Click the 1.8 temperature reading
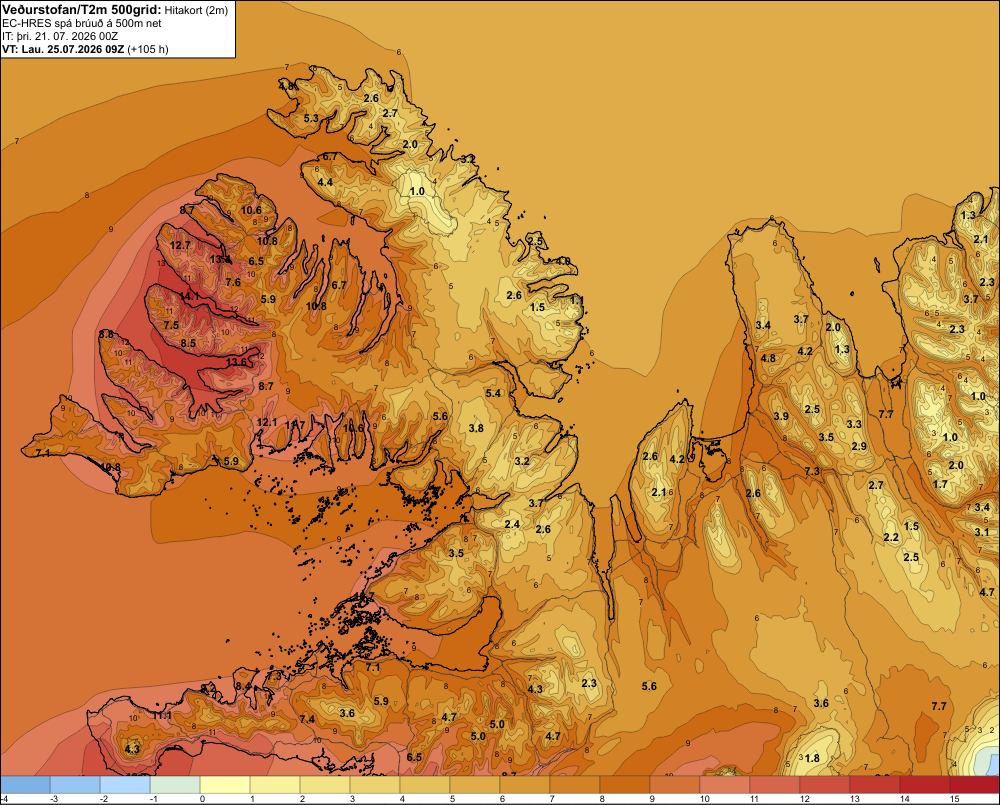 (x=812, y=758)
